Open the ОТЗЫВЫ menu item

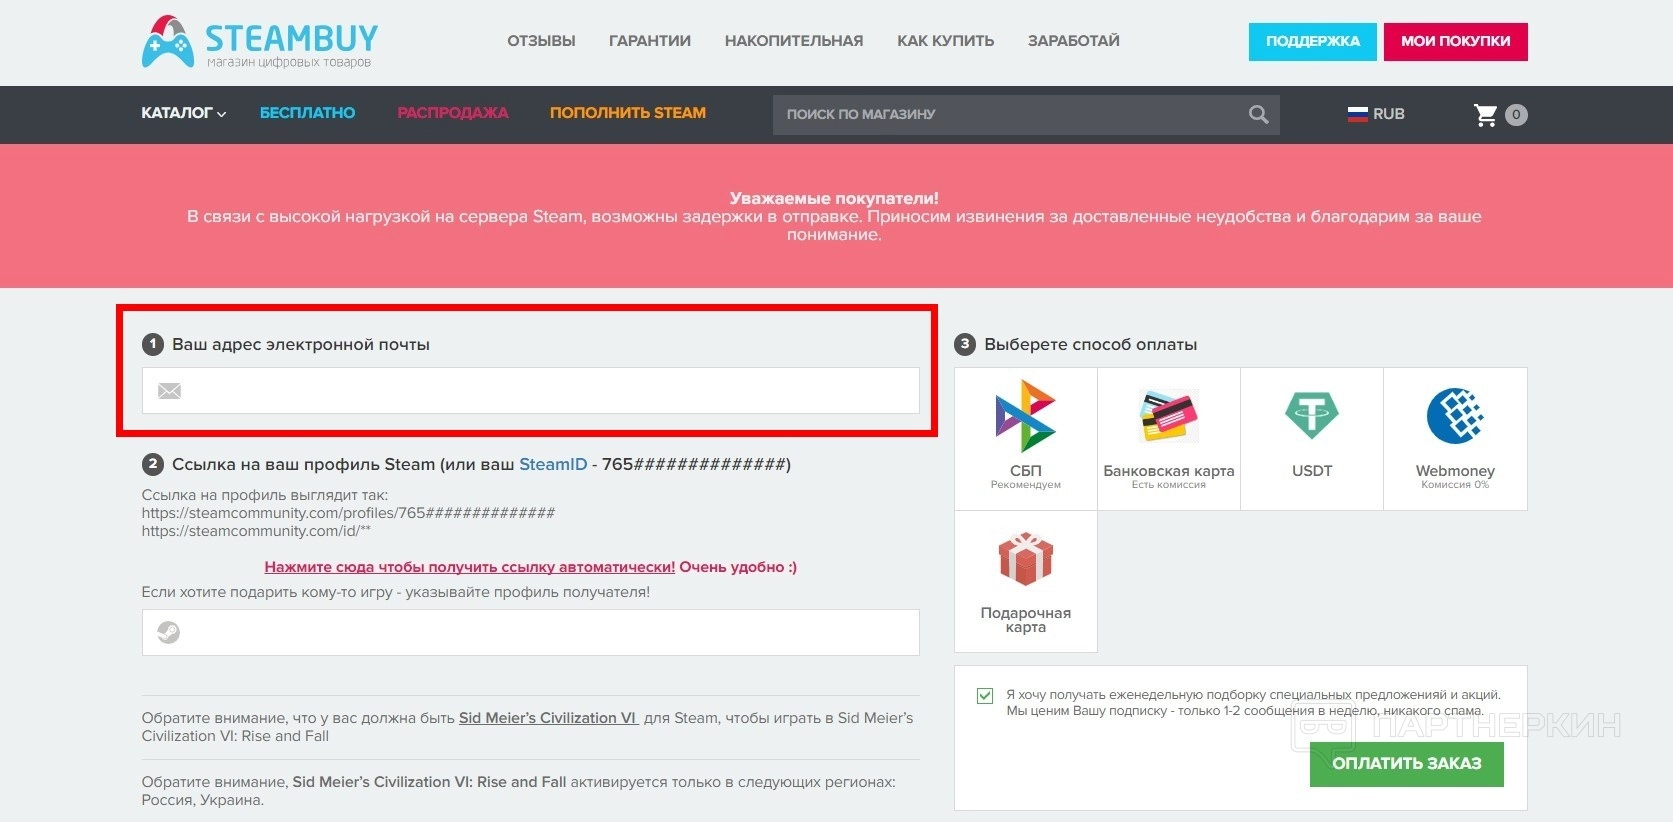point(541,41)
